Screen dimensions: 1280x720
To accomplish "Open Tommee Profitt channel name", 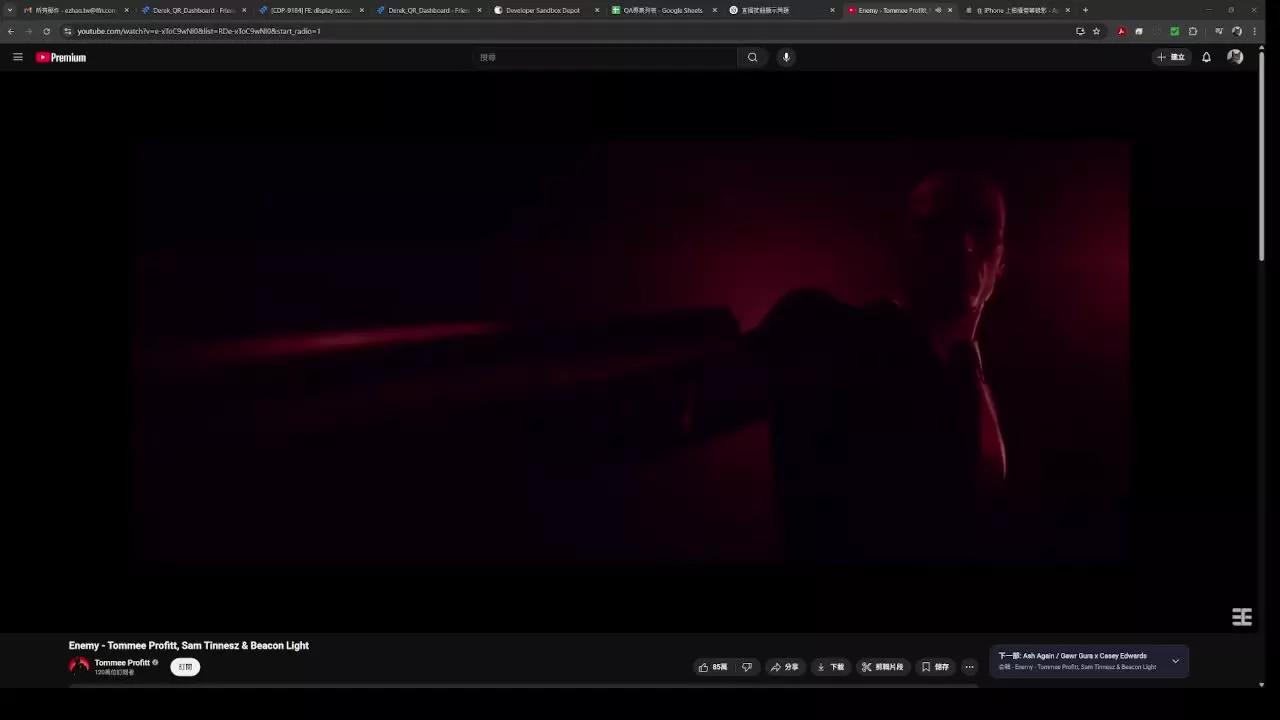I will point(122,662).
